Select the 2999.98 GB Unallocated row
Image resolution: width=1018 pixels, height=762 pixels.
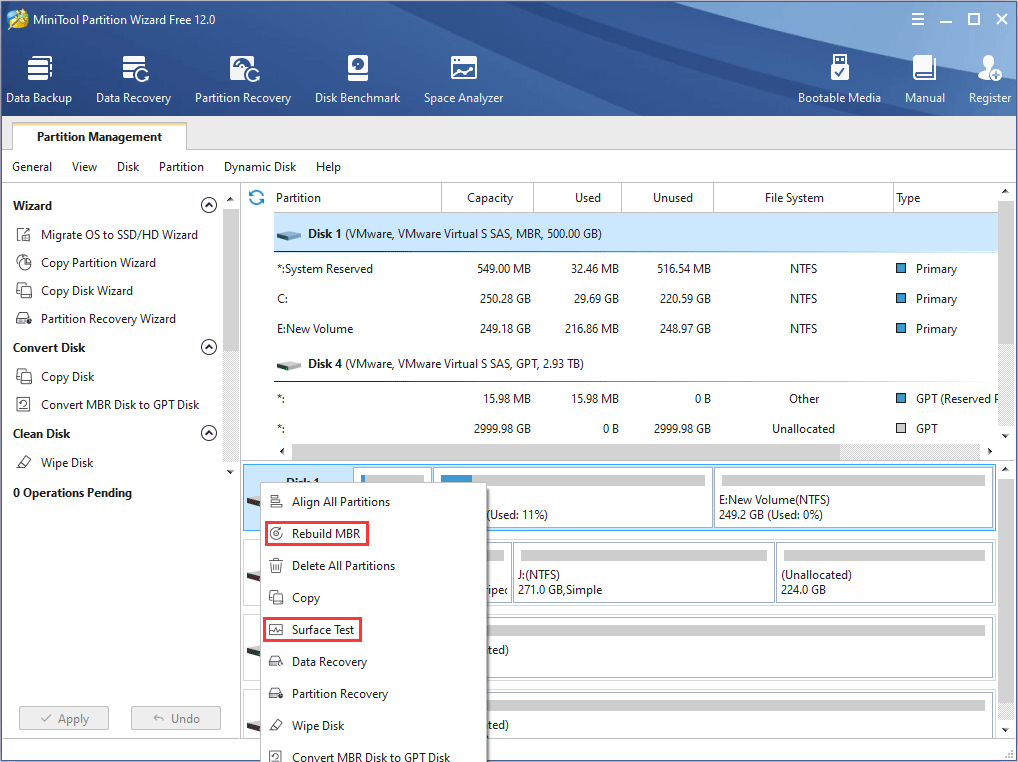(636, 428)
